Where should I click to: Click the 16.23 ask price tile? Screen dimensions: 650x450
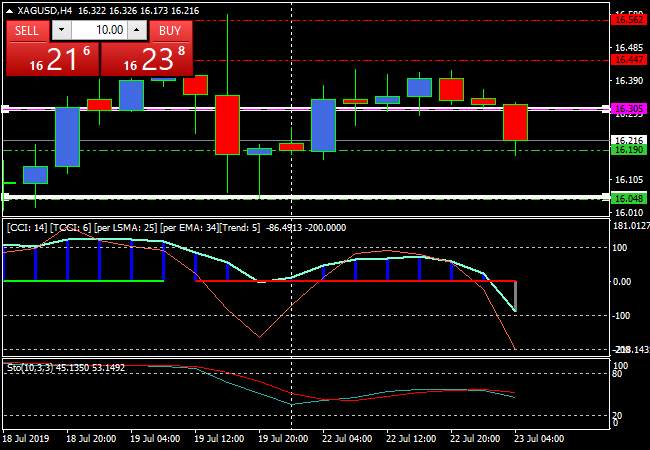[147, 59]
